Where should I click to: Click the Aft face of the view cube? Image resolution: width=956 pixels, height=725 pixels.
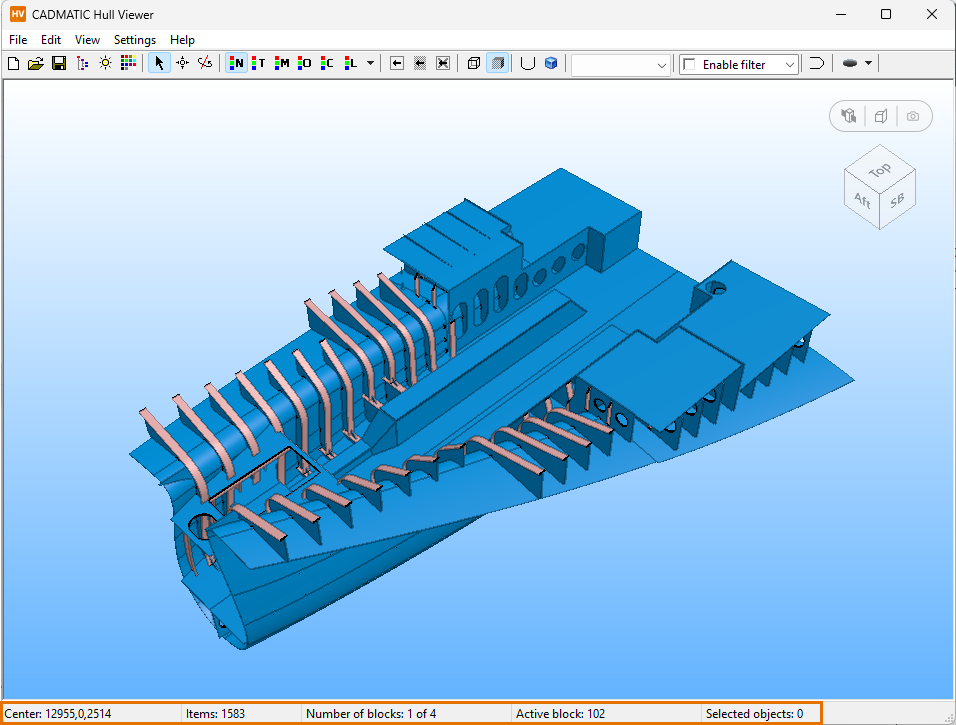[x=861, y=200]
